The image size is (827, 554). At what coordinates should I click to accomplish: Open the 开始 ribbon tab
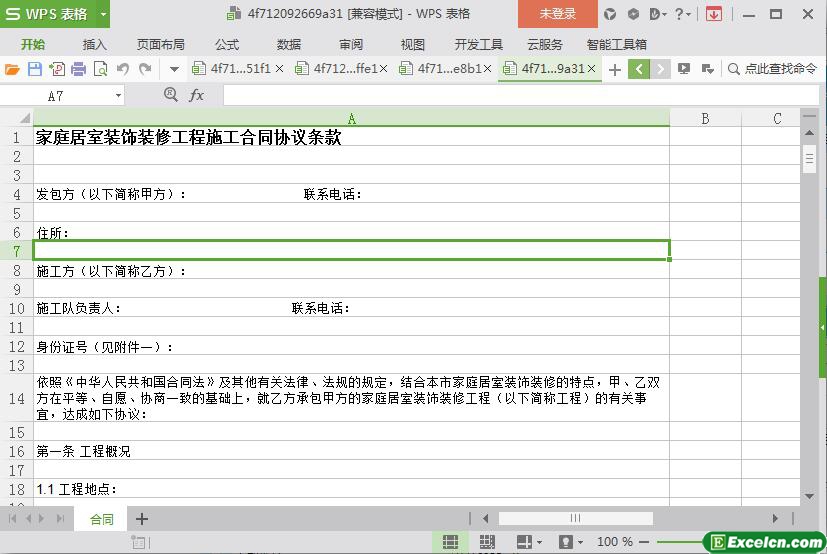(33, 44)
